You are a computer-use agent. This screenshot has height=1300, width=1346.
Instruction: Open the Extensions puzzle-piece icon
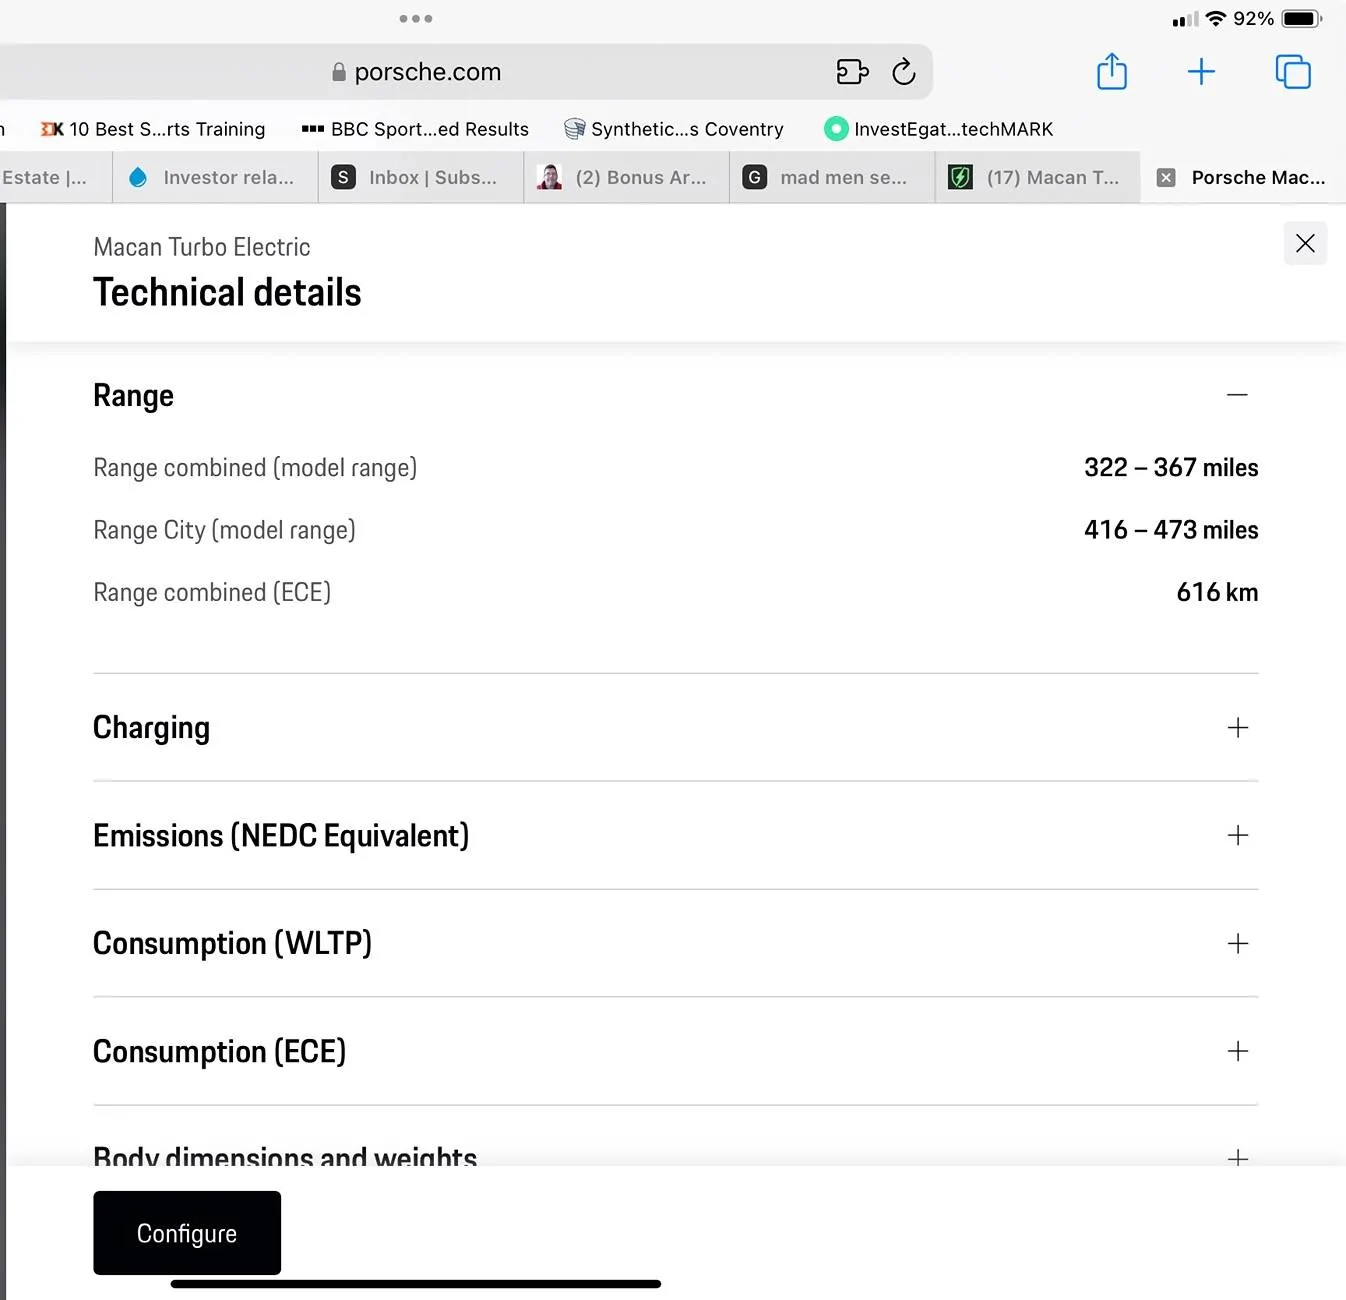pyautogui.click(x=851, y=71)
